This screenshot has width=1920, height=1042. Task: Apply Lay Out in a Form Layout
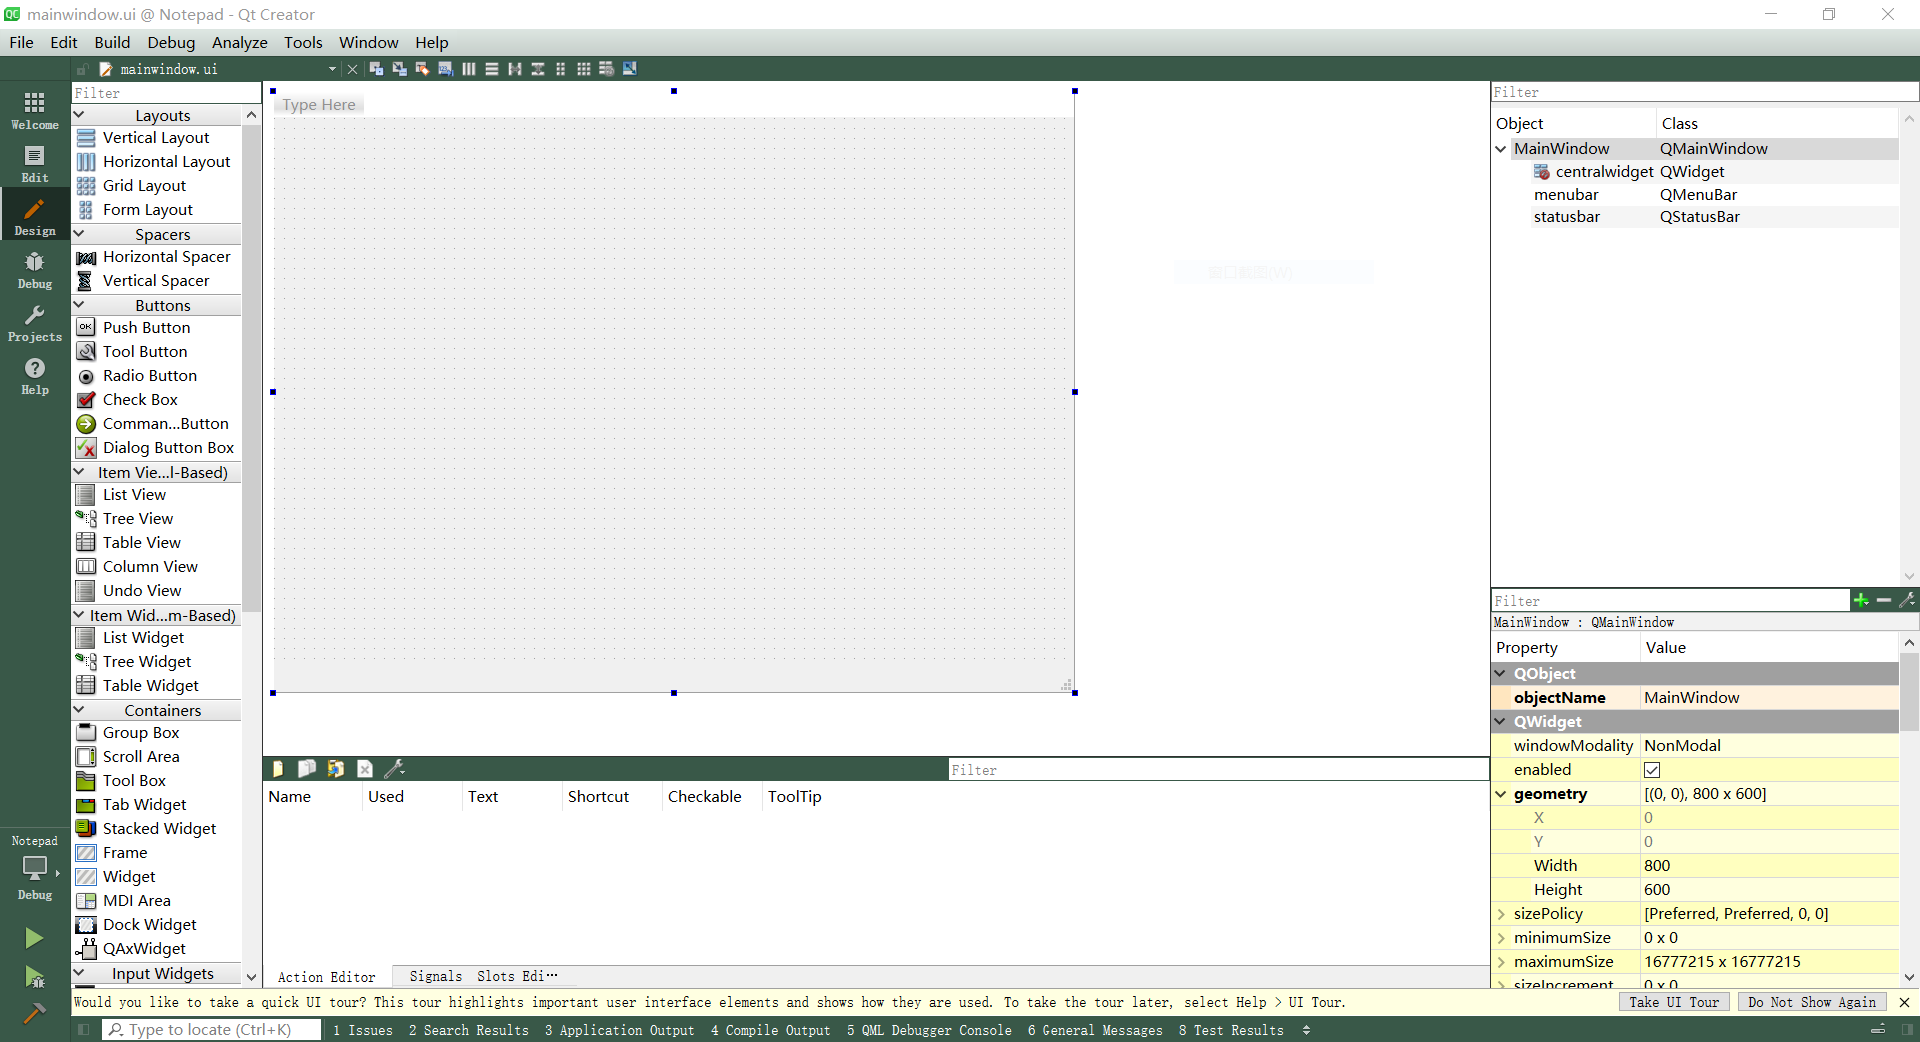click(x=560, y=69)
